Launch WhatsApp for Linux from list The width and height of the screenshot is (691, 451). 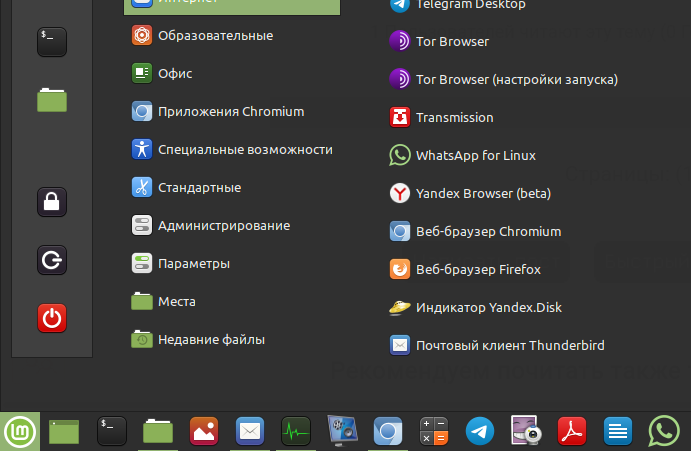coord(463,155)
